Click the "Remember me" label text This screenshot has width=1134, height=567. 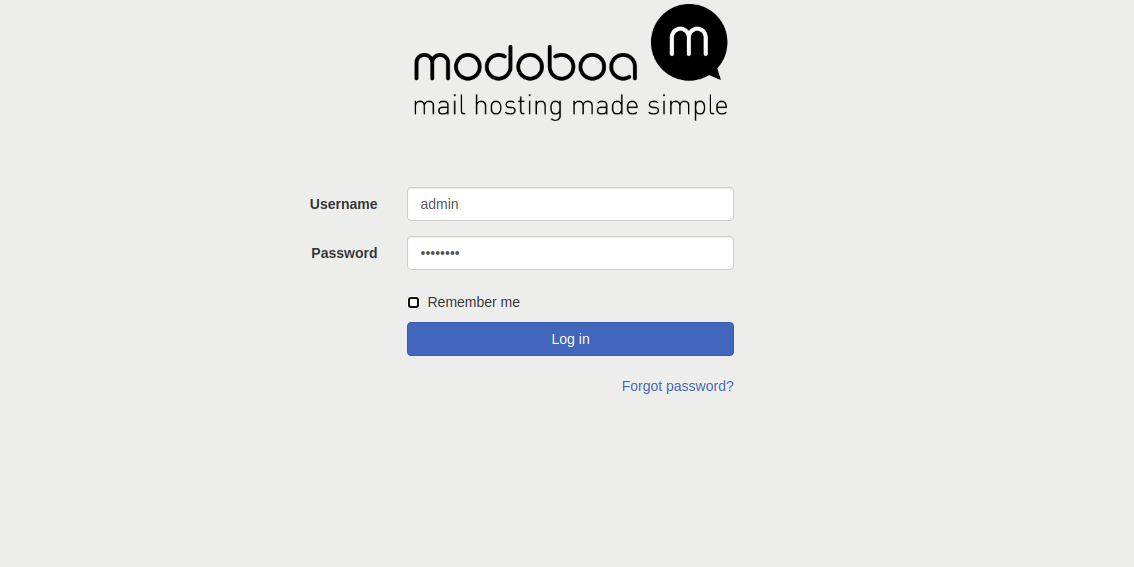click(473, 302)
